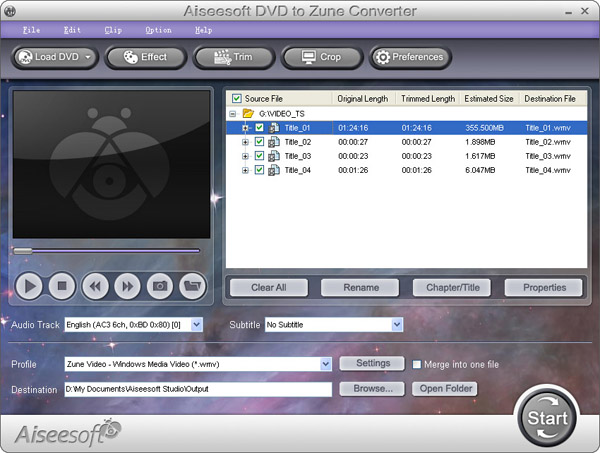Click the Destination path field
The image size is (600, 453).
(x=198, y=389)
